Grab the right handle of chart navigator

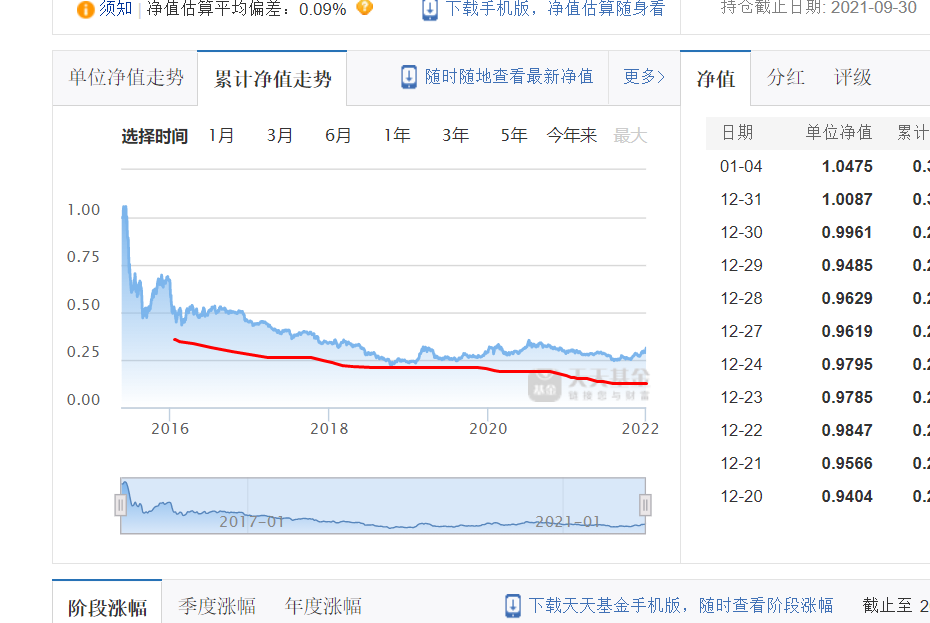[645, 506]
